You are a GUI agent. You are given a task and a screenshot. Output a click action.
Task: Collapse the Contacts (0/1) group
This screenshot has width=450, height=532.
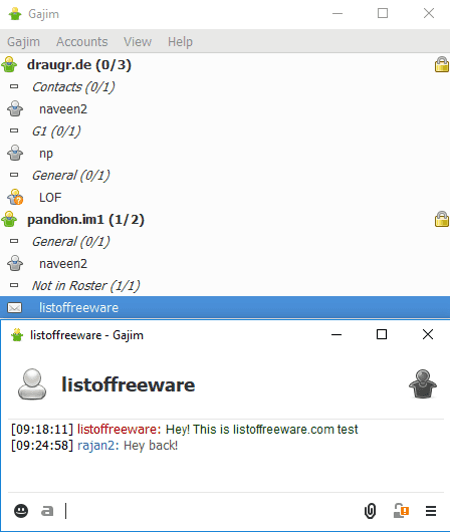click(14, 87)
